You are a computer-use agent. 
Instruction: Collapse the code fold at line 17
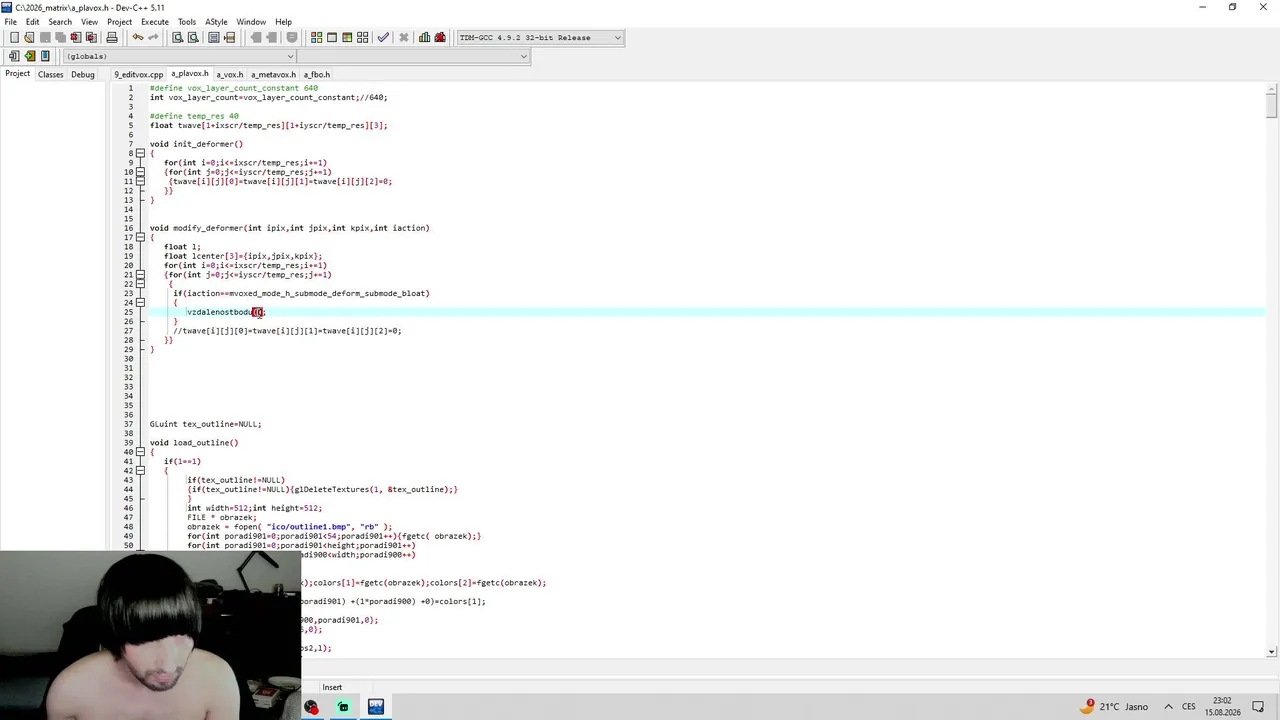coord(140,237)
